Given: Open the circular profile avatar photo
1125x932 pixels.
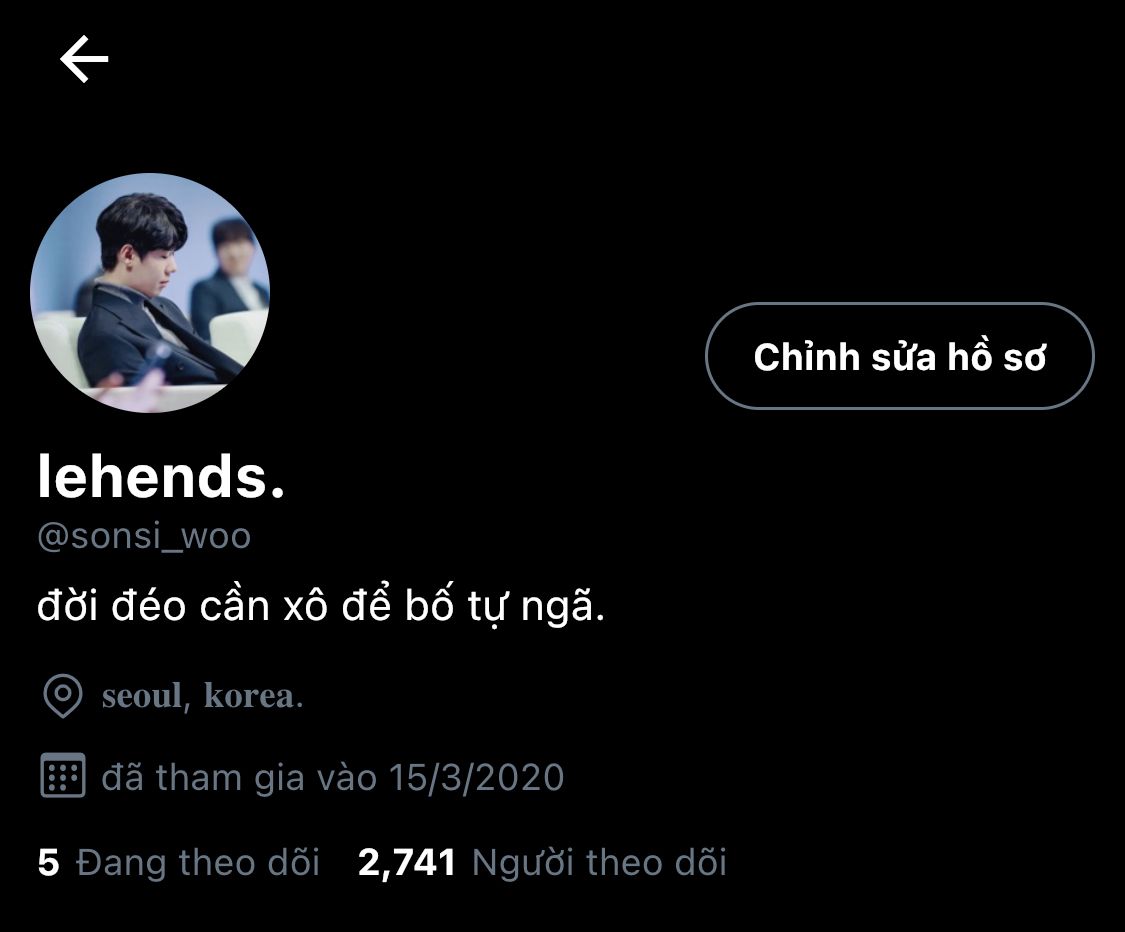Looking at the screenshot, I should click(150, 293).
